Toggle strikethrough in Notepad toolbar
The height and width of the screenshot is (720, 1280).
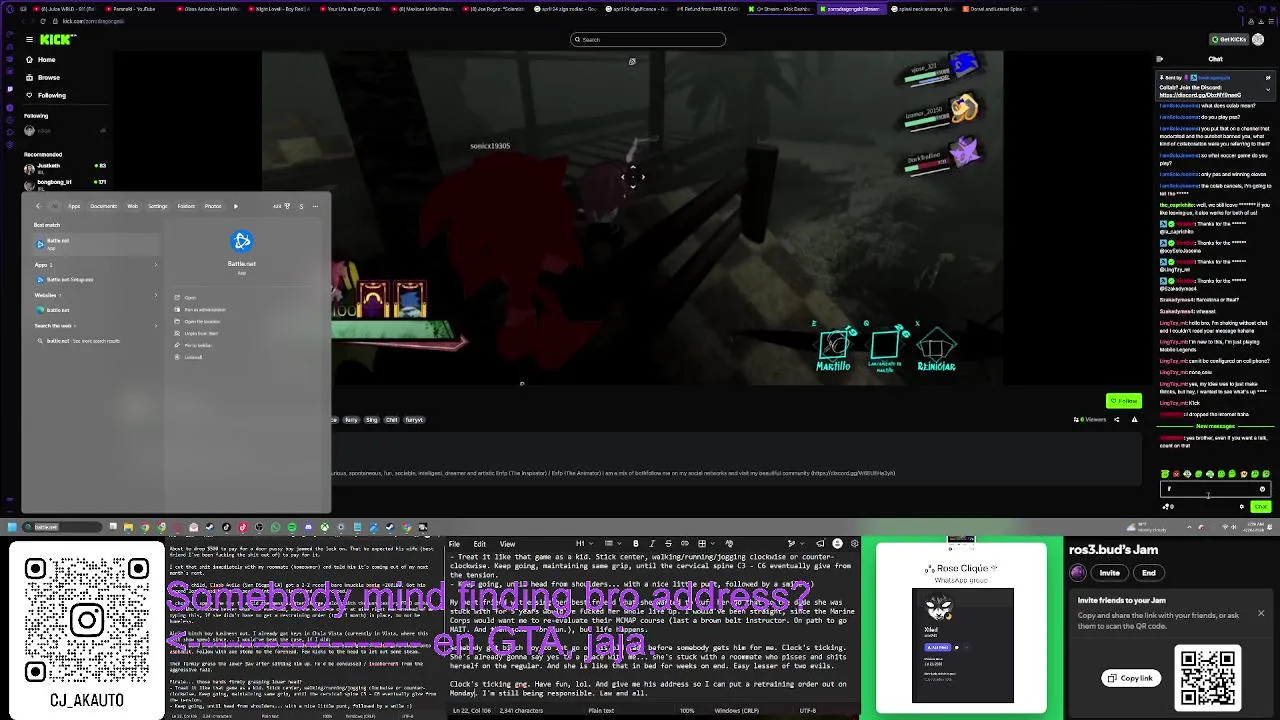pos(668,544)
